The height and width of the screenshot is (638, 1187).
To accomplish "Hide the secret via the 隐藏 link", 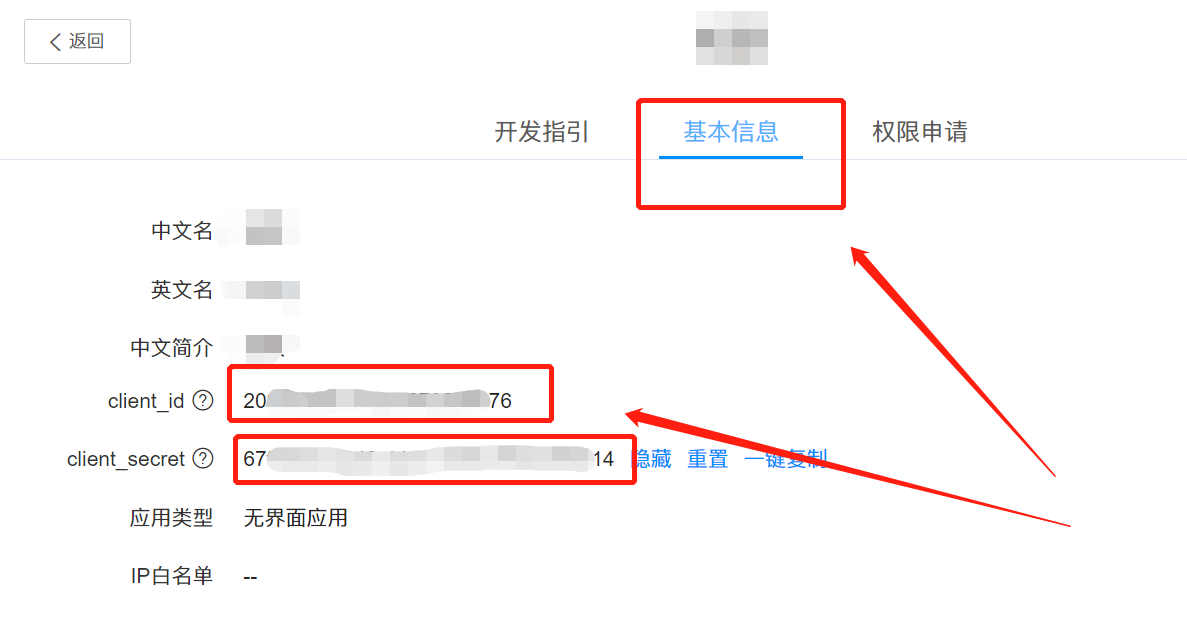I will (x=652, y=459).
